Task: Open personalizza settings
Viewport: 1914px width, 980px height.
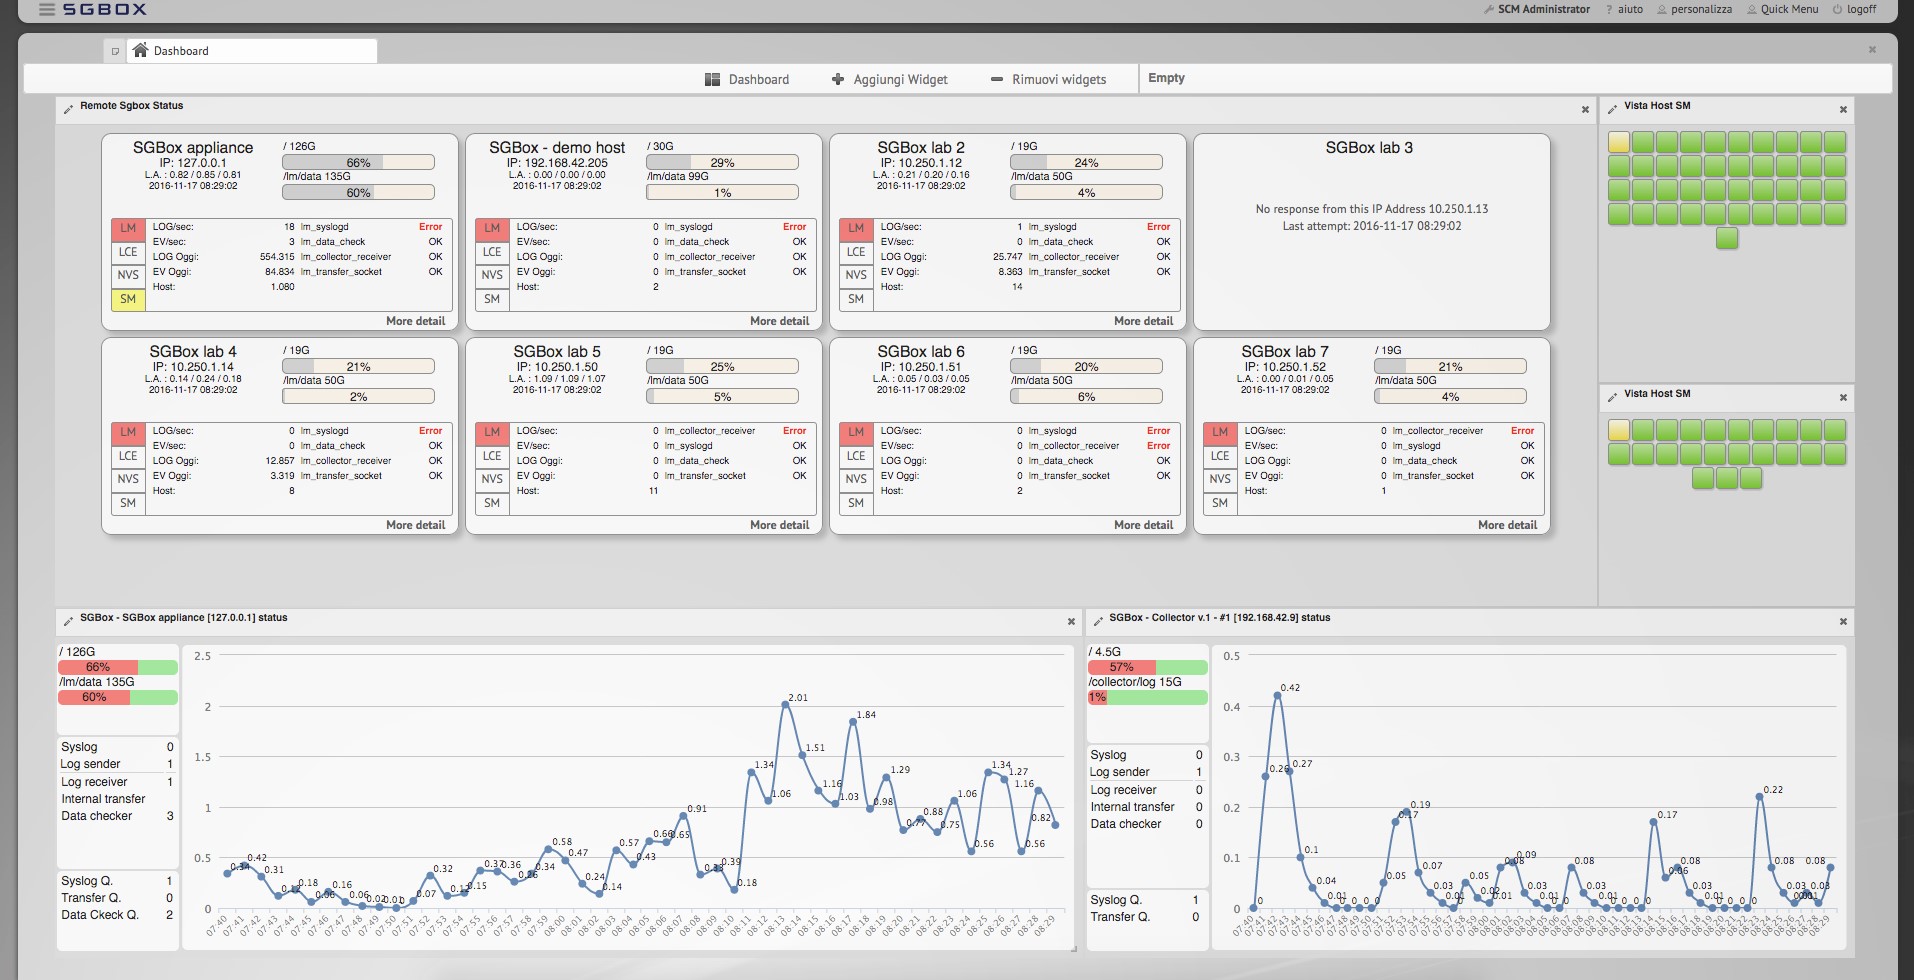Action: coord(1694,9)
